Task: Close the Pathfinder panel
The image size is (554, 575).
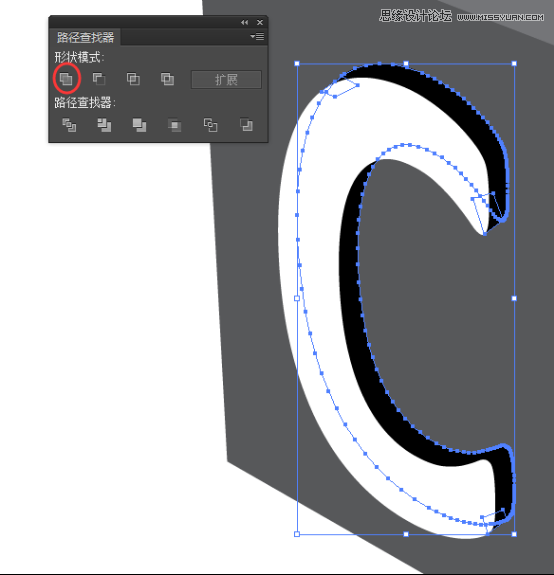Action: pos(260,22)
